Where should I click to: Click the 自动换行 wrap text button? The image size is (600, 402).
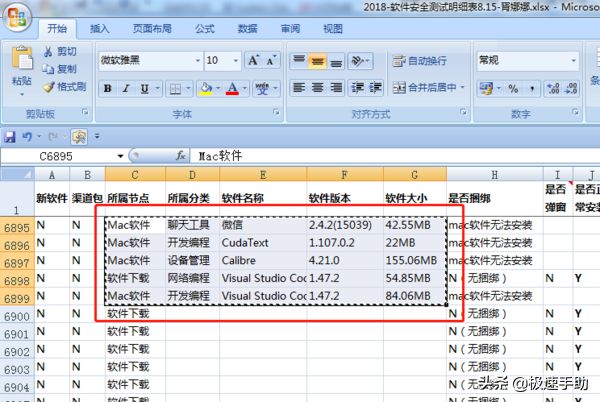[x=419, y=60]
